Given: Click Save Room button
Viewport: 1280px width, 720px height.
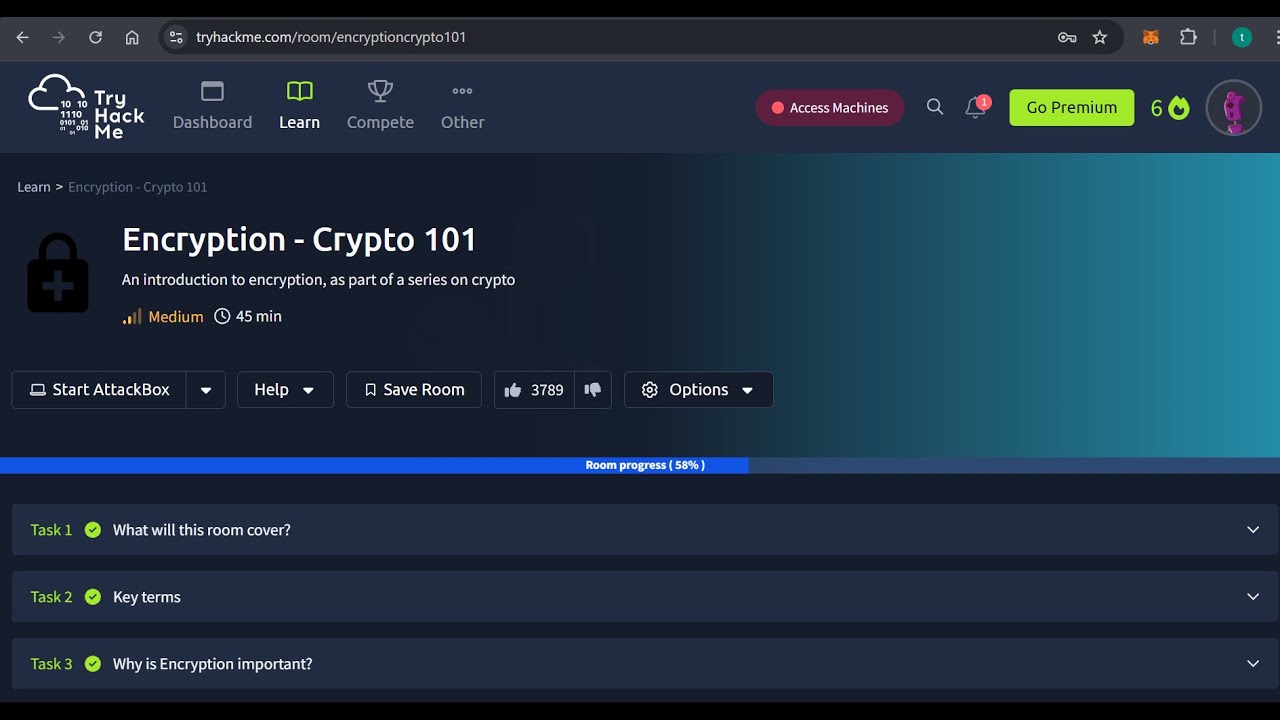Looking at the screenshot, I should point(414,390).
